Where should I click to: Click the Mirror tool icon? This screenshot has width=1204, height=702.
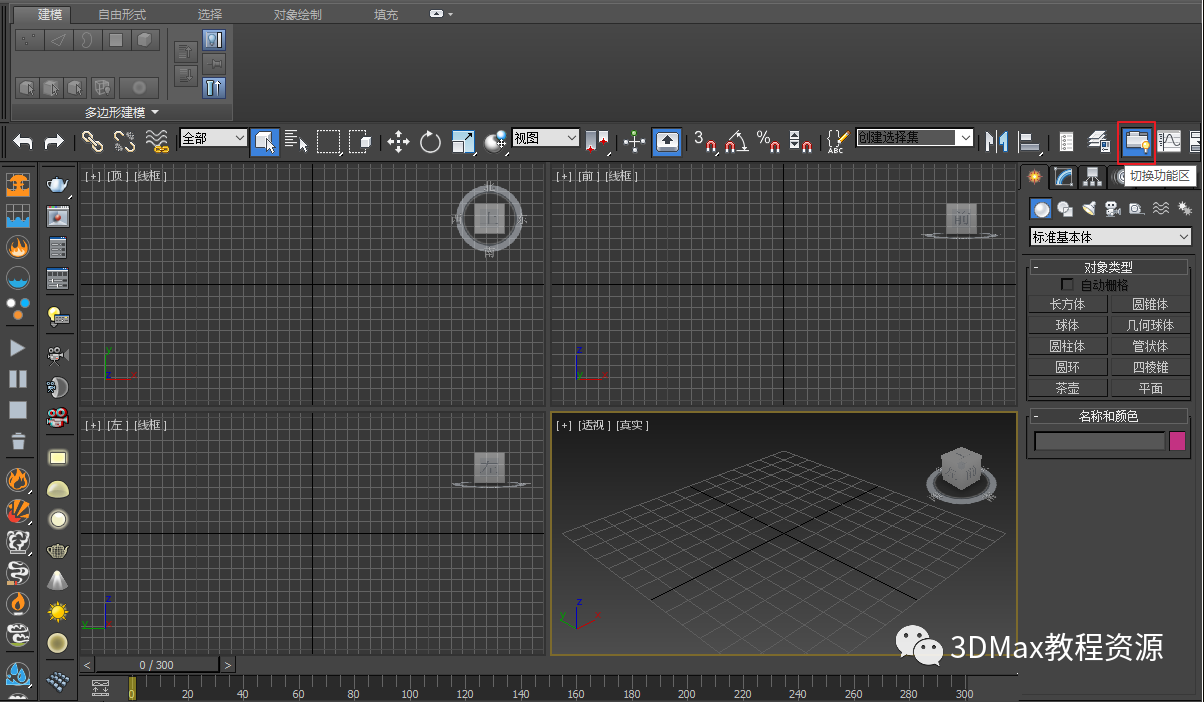point(996,142)
